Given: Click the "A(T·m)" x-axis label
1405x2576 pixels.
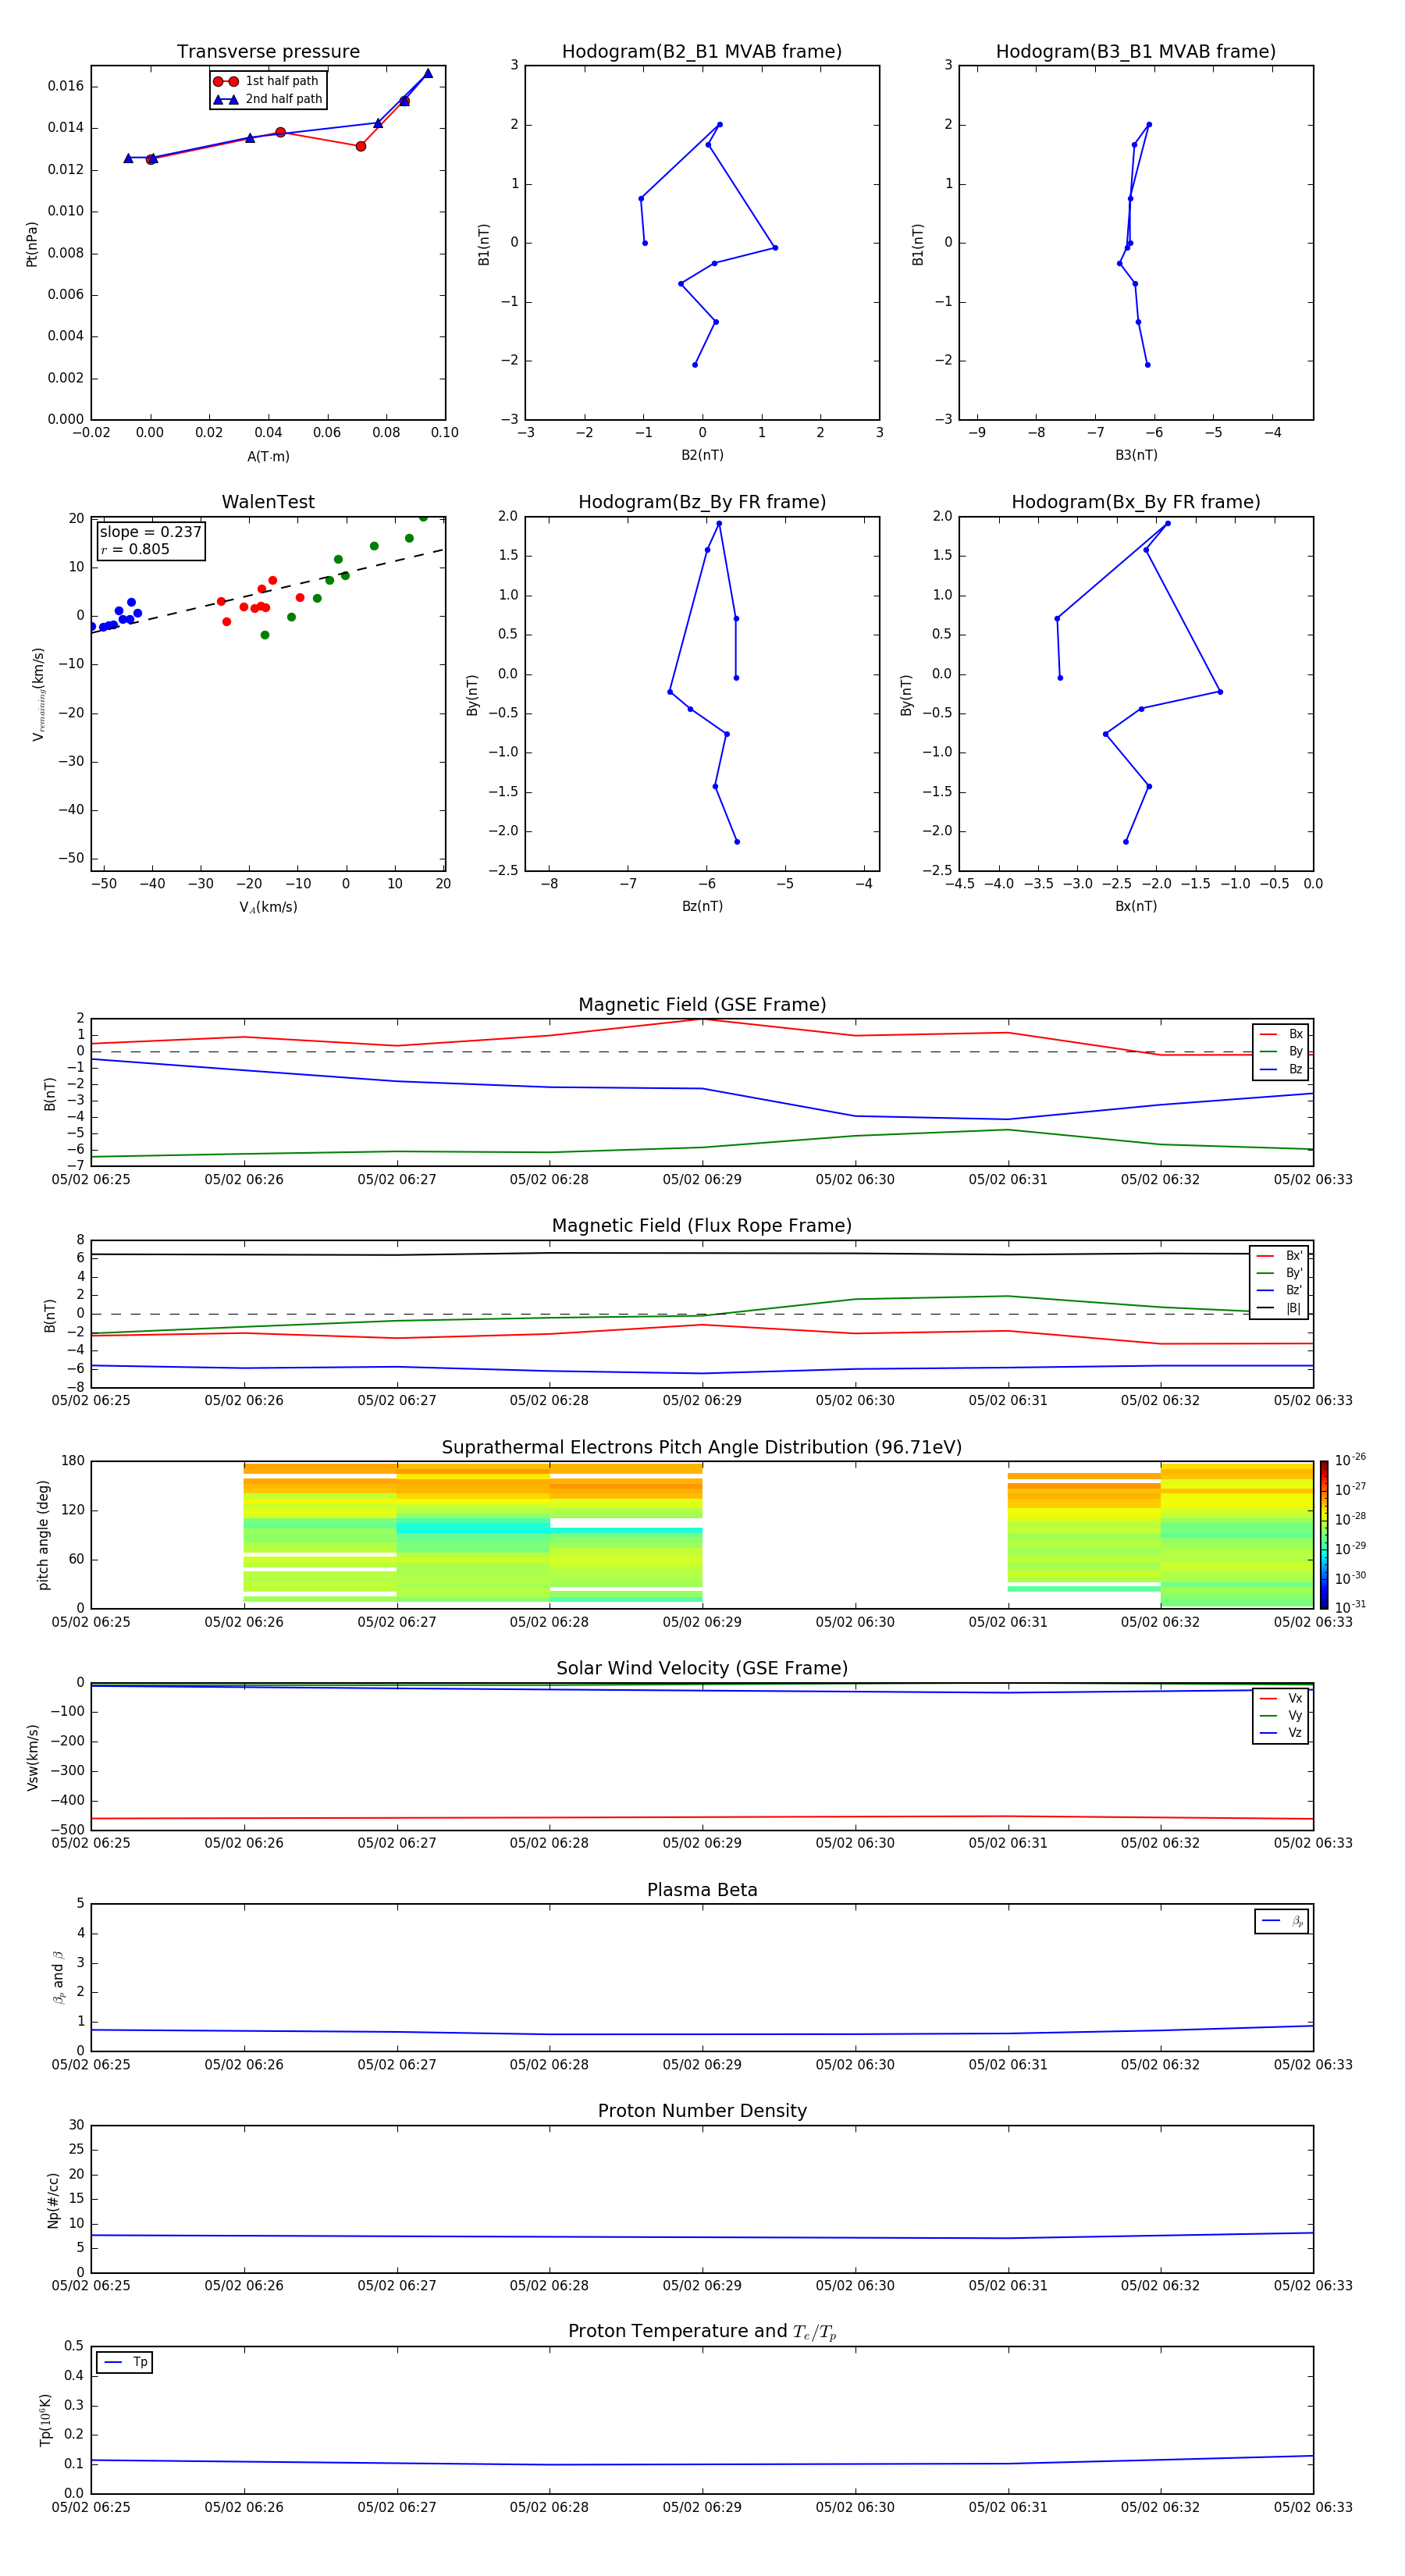Looking at the screenshot, I should tap(268, 457).
